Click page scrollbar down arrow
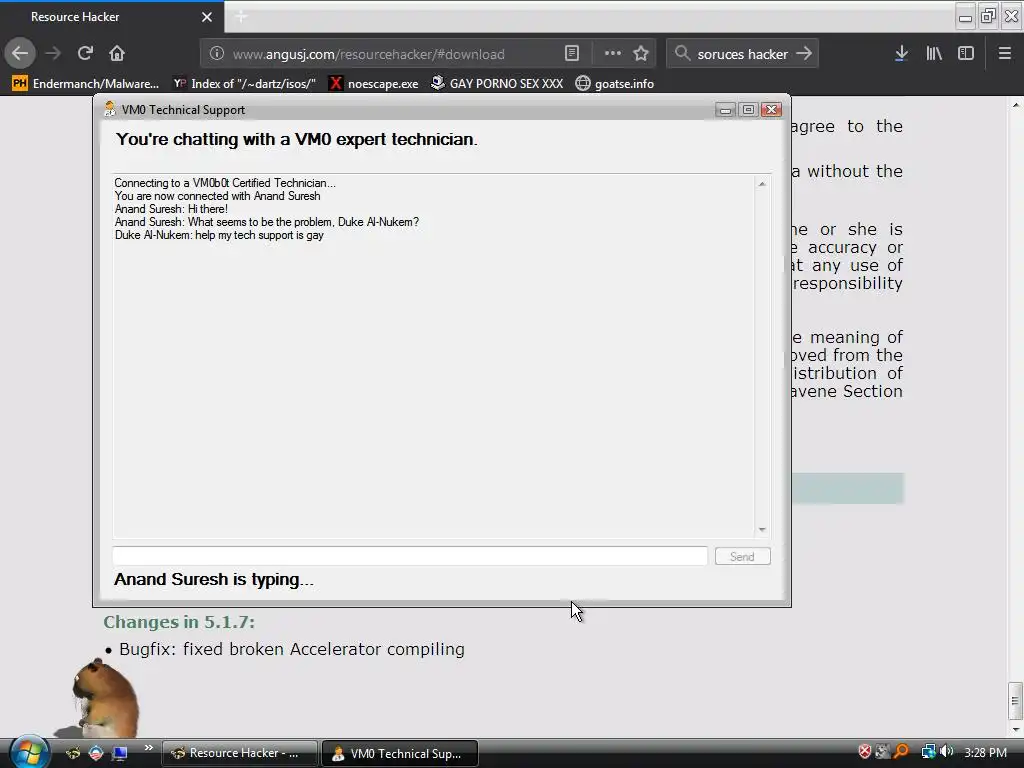1024x768 pixels. coord(1016,729)
